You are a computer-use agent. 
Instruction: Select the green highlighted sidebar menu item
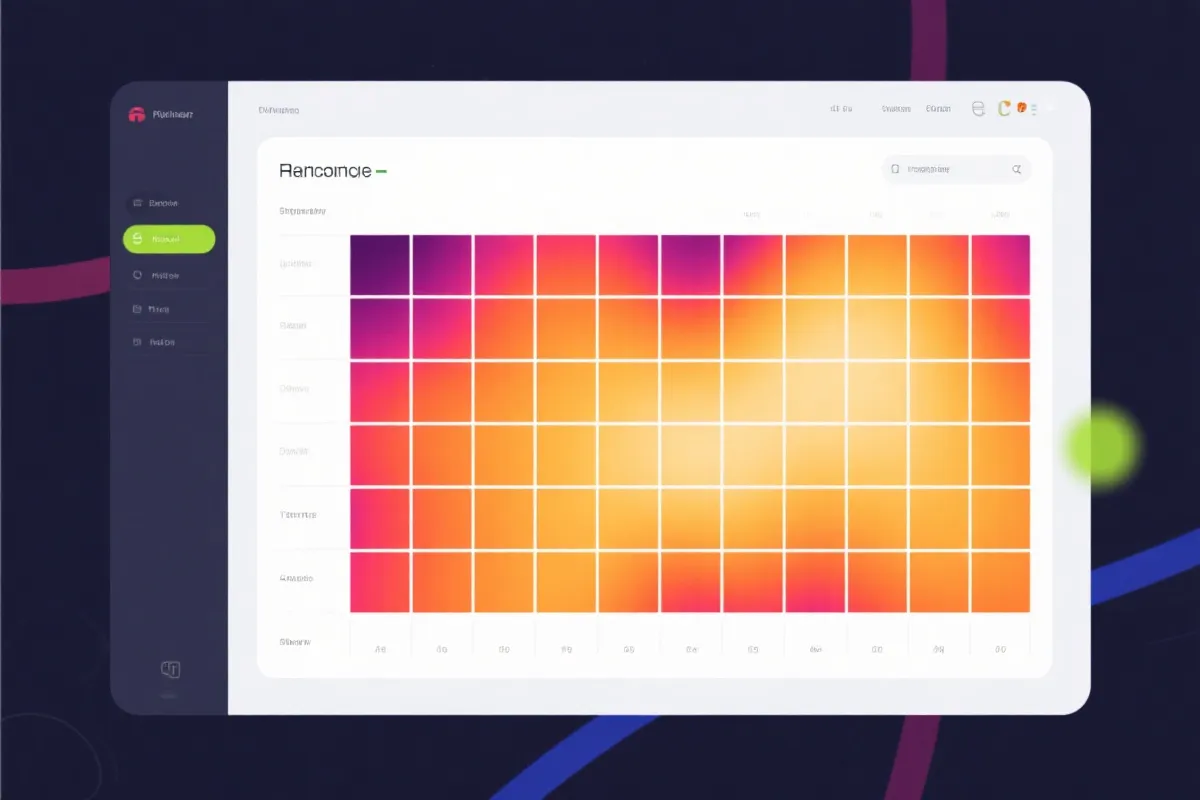pyautogui.click(x=168, y=239)
